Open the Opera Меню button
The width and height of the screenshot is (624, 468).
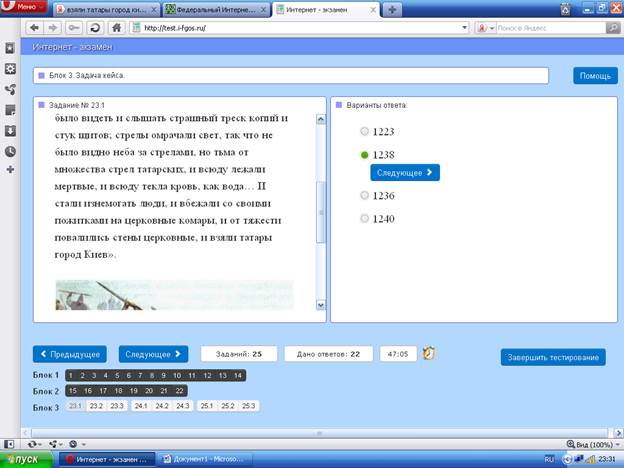click(x=23, y=7)
